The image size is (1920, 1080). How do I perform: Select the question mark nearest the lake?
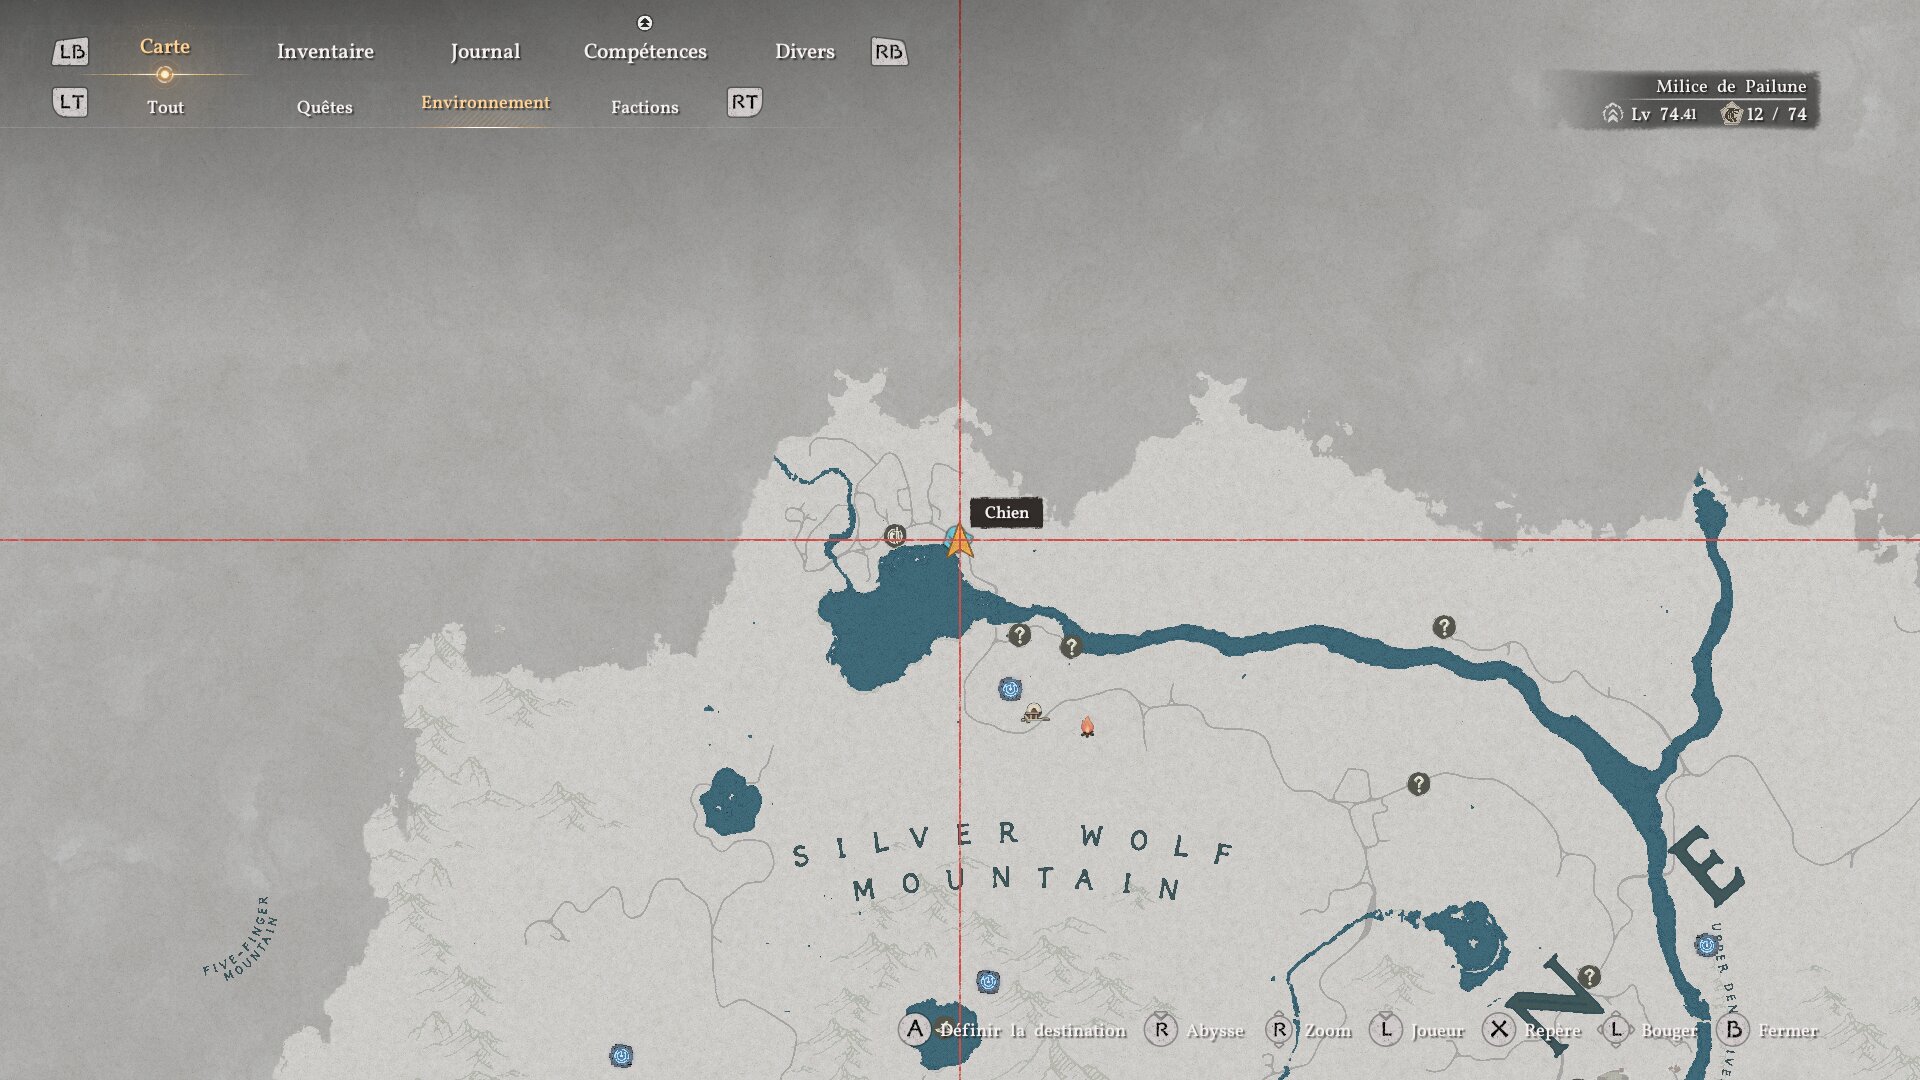(x=1019, y=635)
